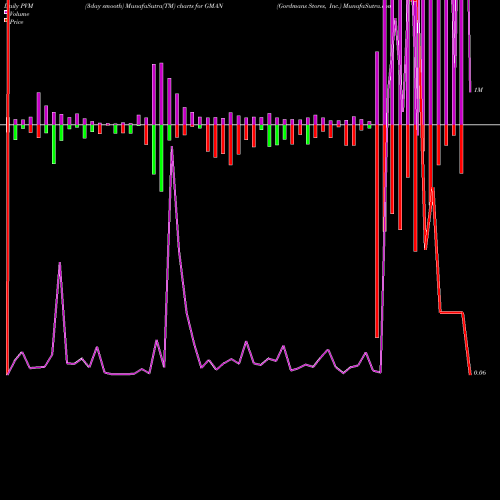
Task: Click the magenta Volume legend swatch
Action: 6,12
